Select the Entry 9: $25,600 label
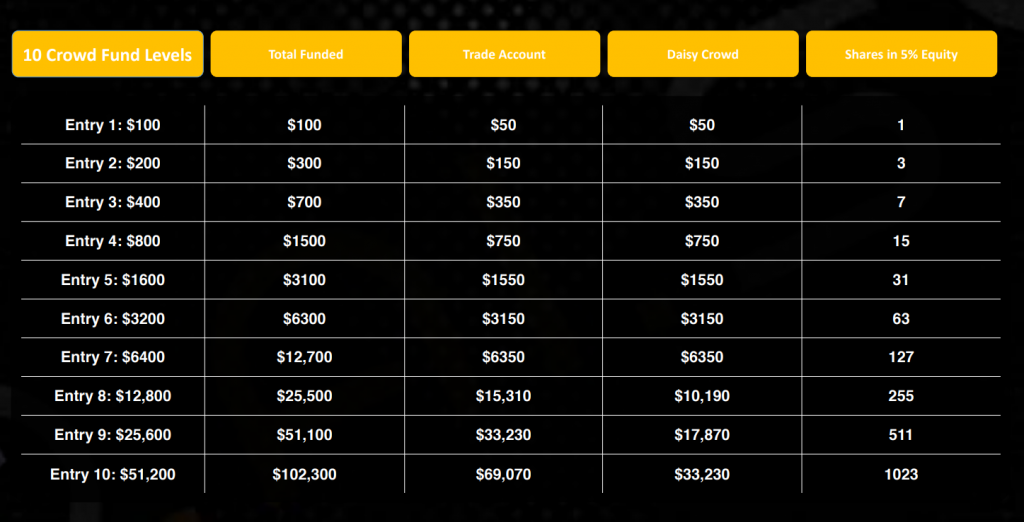Viewport: 1024px width, 522px height. coord(112,435)
